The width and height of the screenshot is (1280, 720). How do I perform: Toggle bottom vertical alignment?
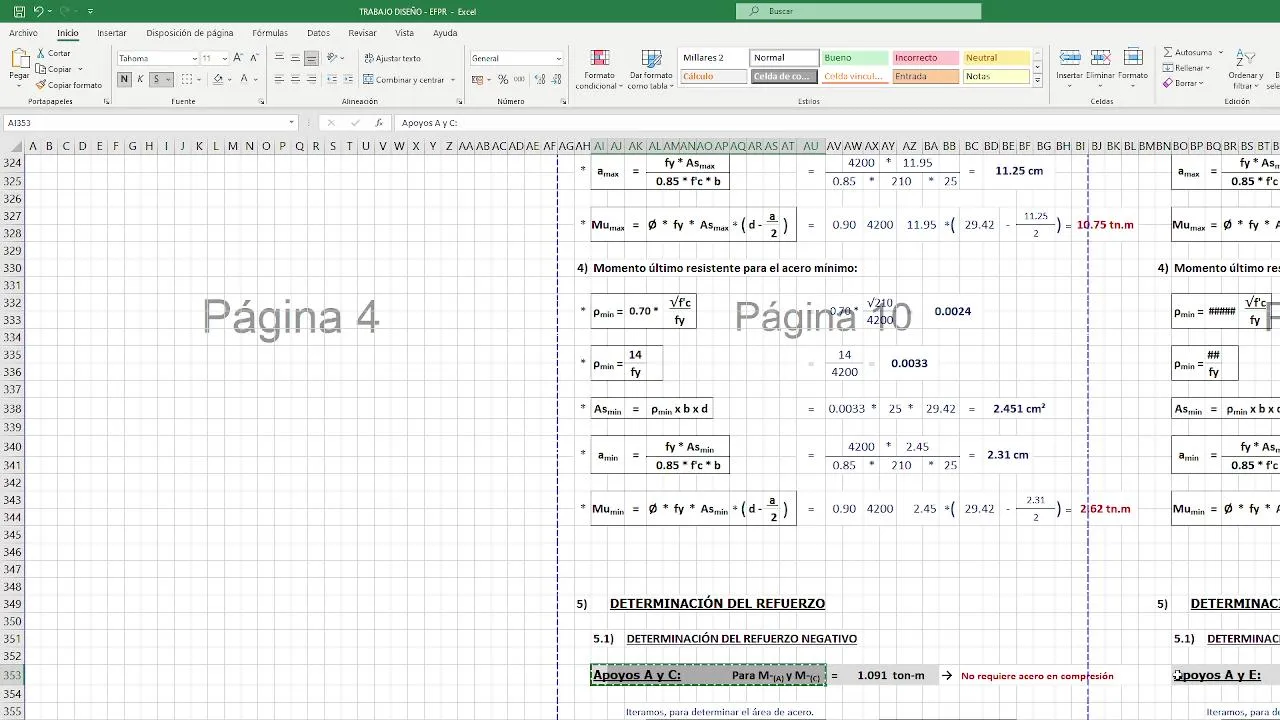click(311, 58)
